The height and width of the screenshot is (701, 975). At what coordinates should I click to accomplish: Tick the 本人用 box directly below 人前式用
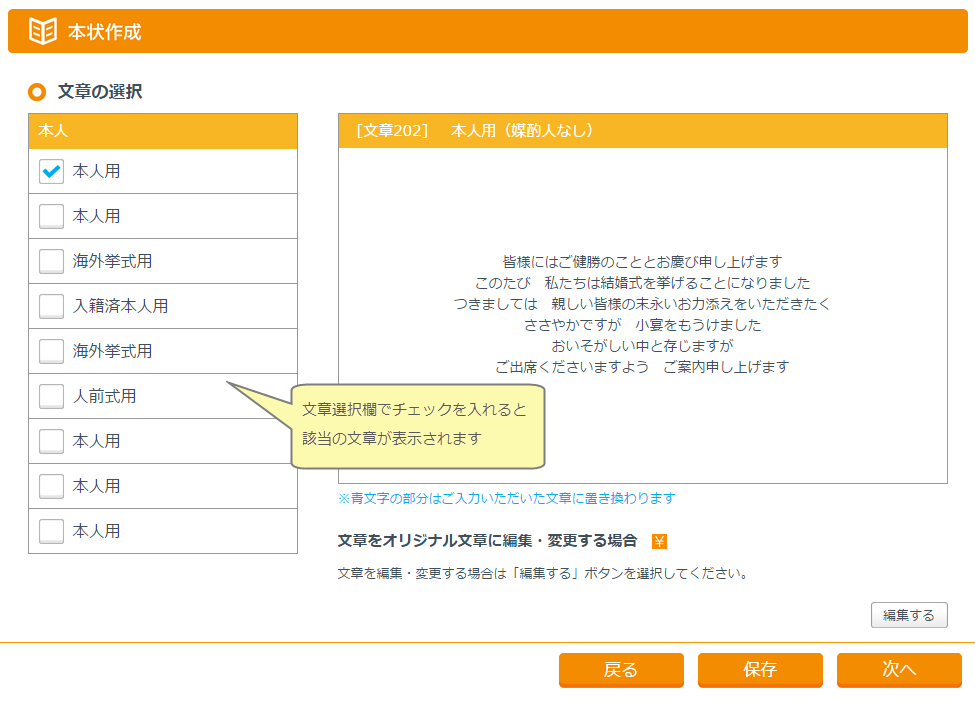tap(52, 441)
